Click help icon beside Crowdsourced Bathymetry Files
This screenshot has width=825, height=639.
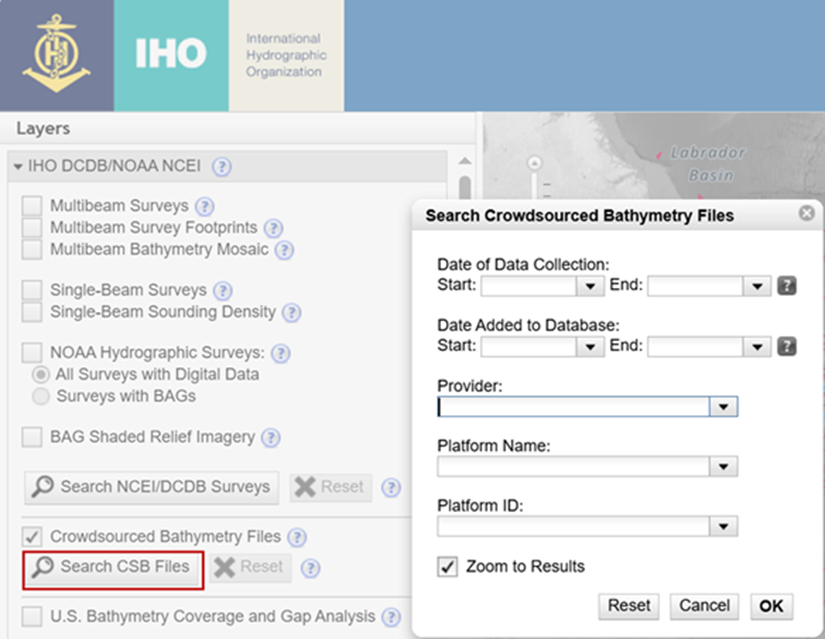(296, 537)
